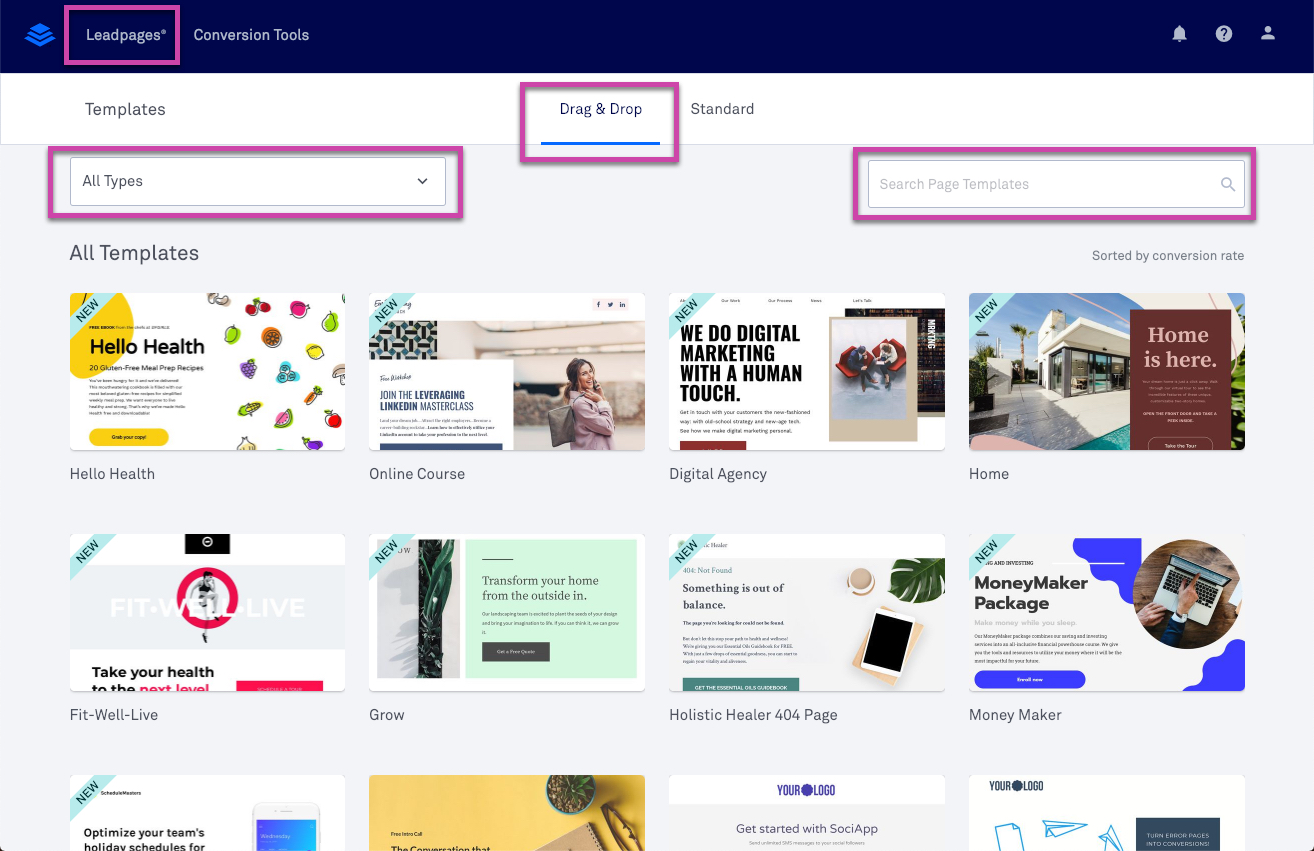Open the ScheduleMasters holiday schedules template thumbnail
The image size is (1314, 851).
207,813
